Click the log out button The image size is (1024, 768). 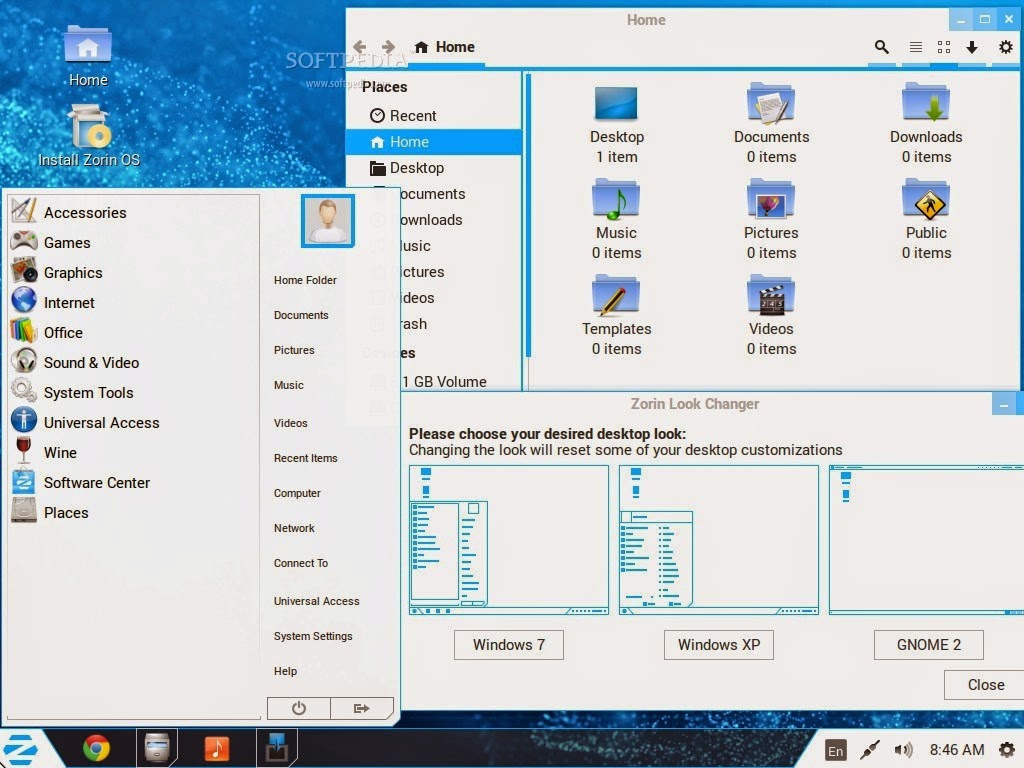[x=362, y=709]
